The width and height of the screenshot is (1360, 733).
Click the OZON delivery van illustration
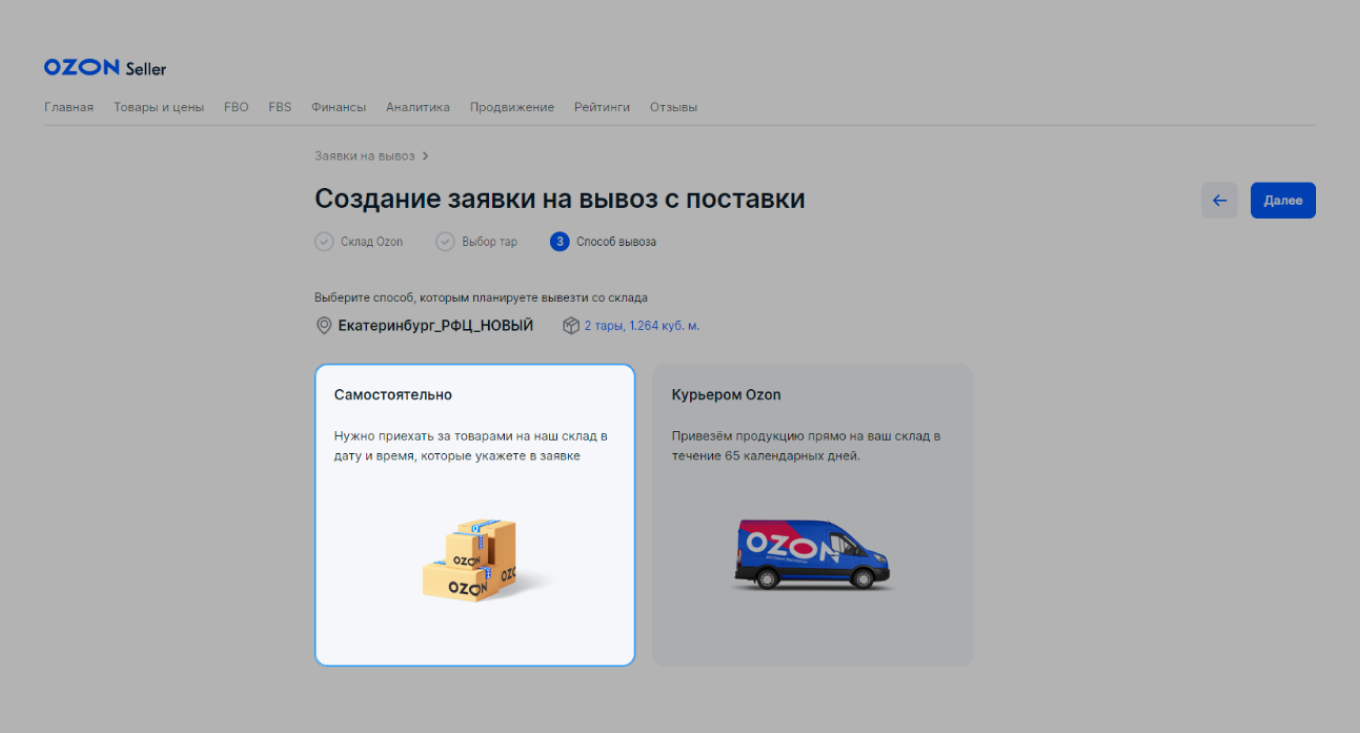(812, 555)
